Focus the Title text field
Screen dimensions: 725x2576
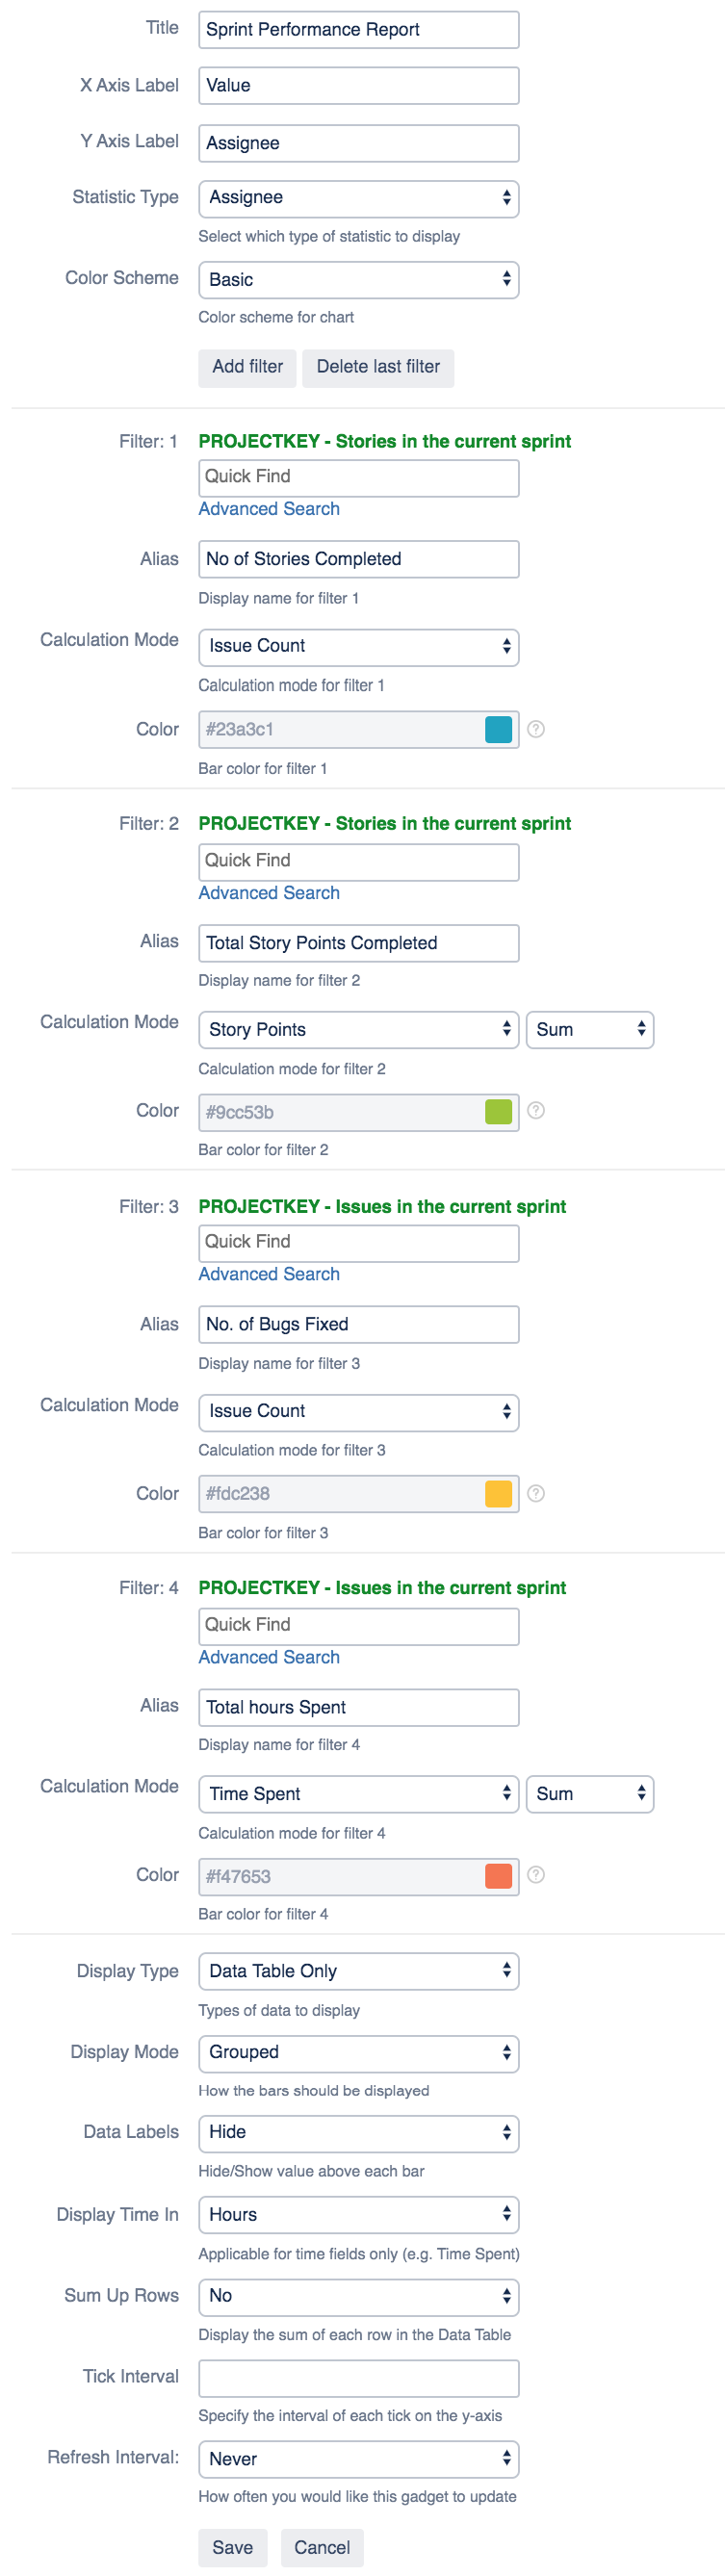point(358,30)
